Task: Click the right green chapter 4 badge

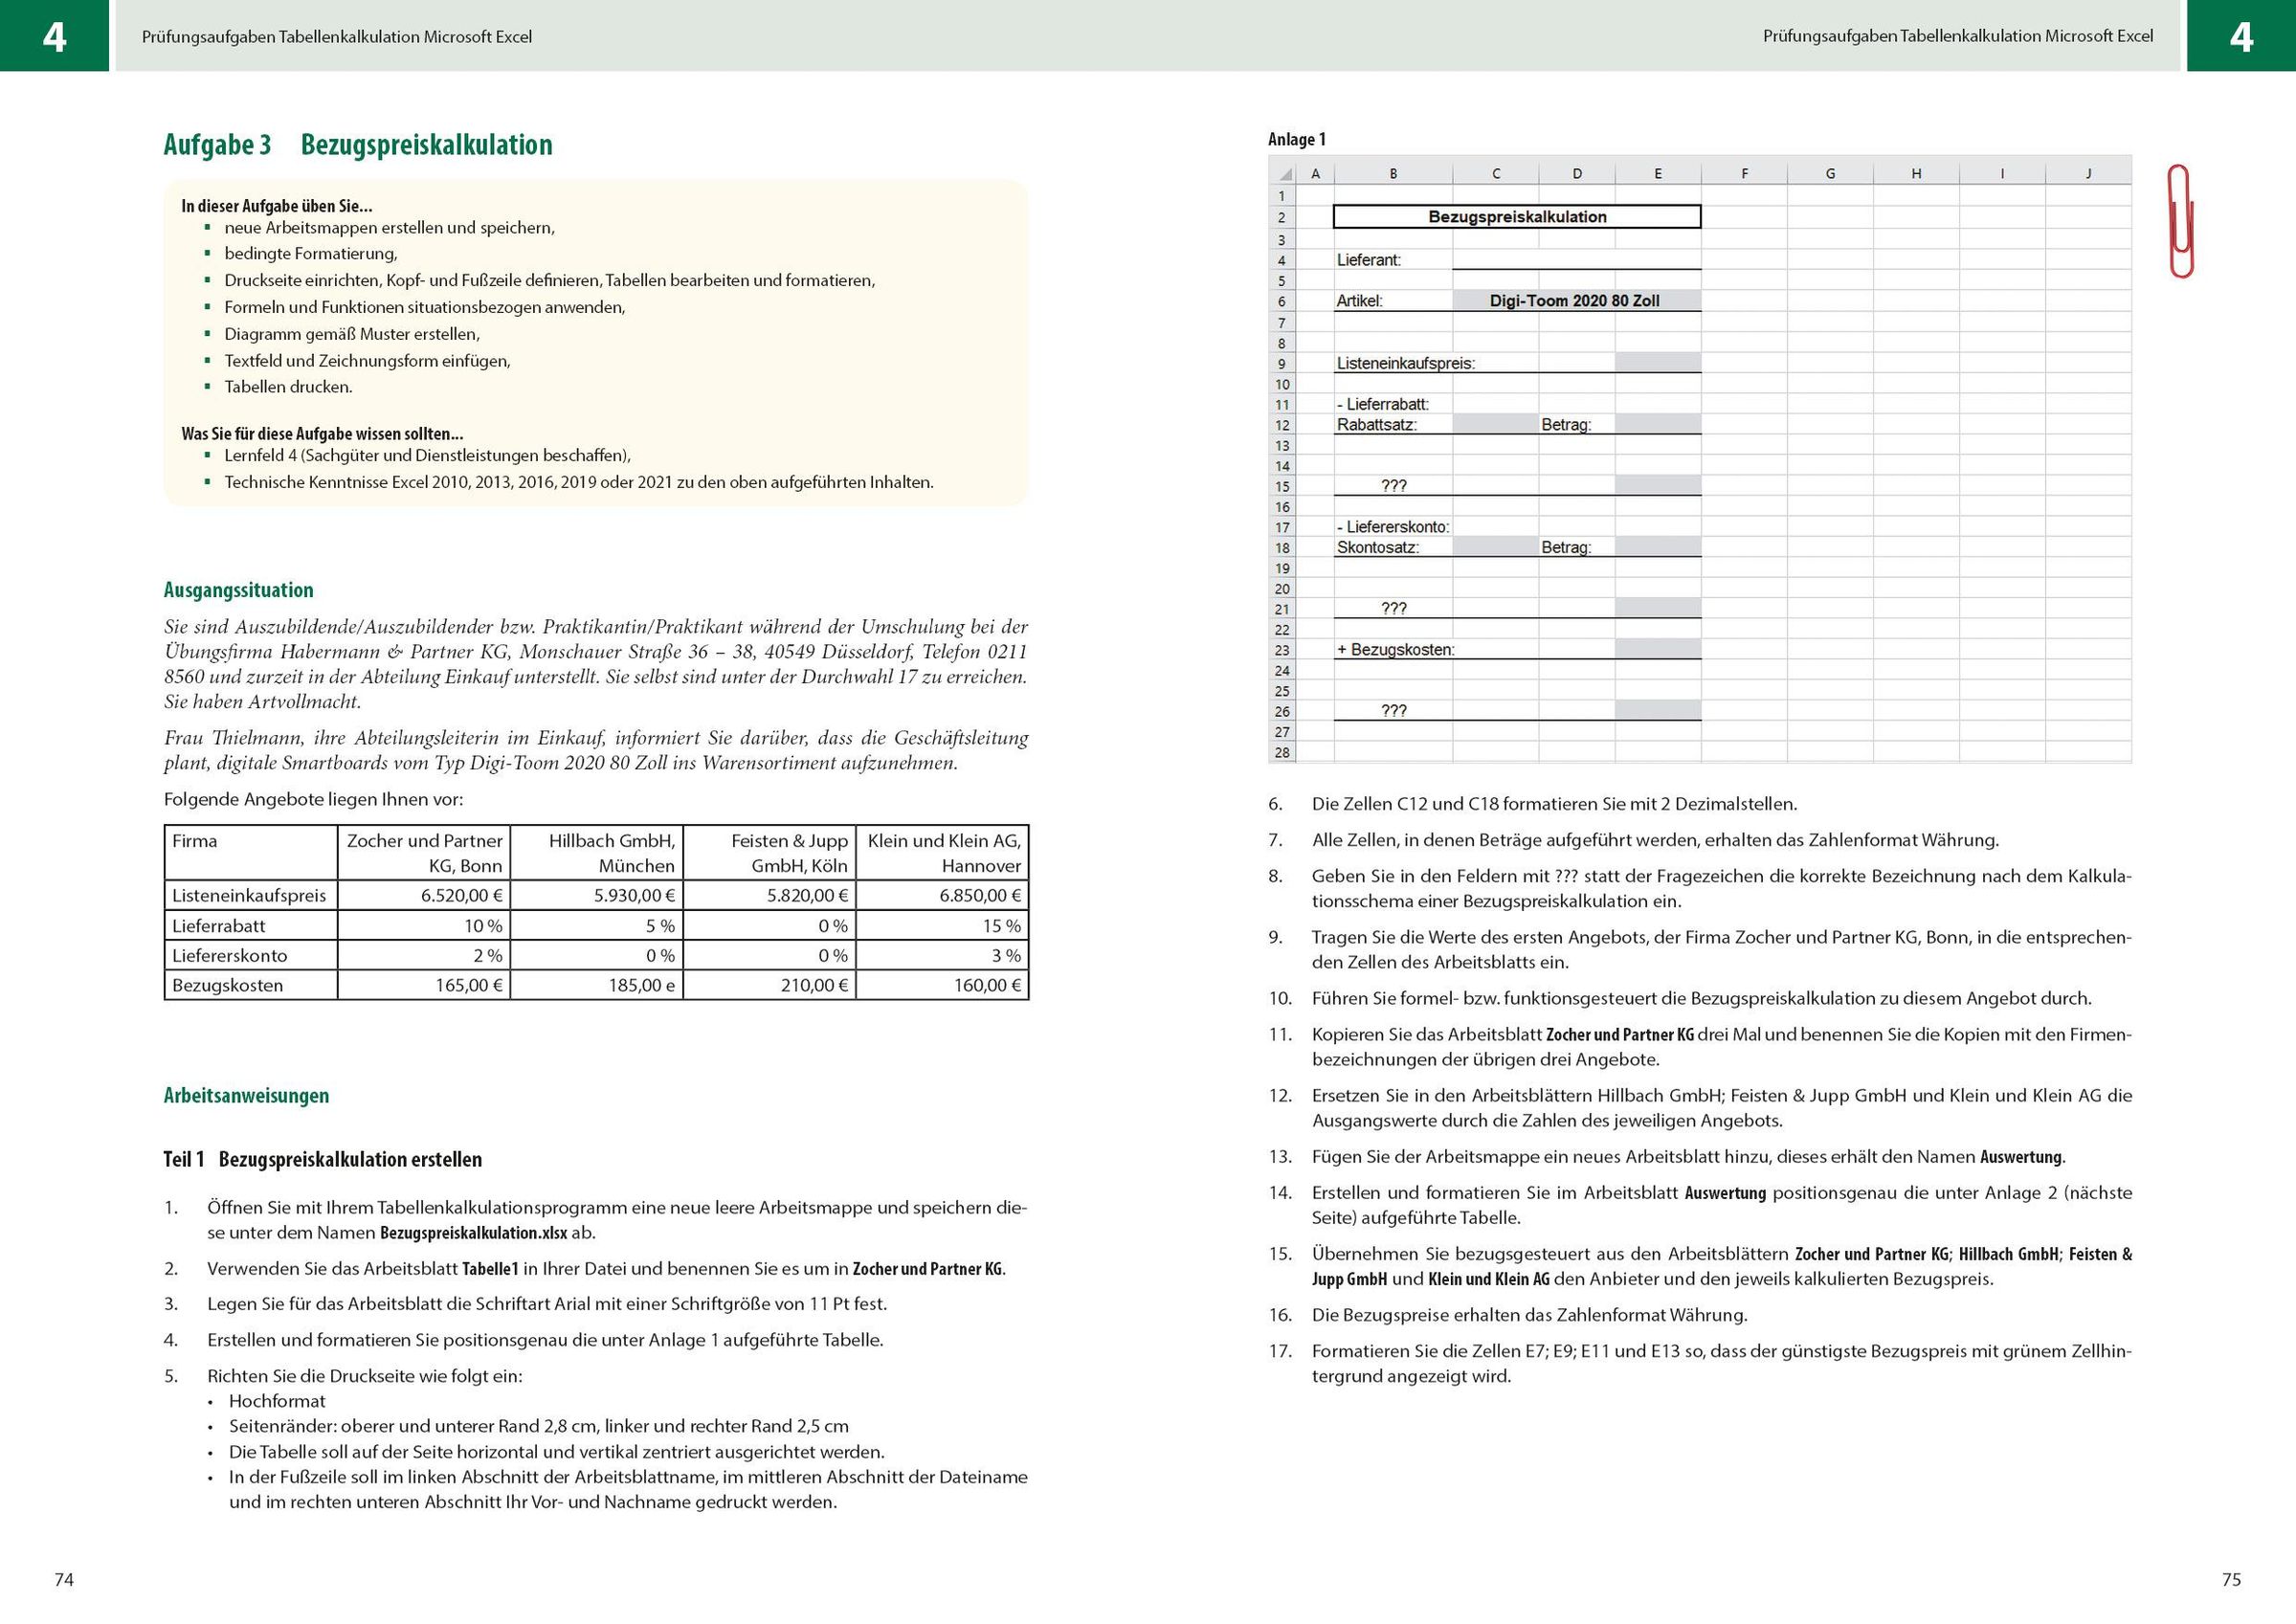Action: tap(2241, 36)
